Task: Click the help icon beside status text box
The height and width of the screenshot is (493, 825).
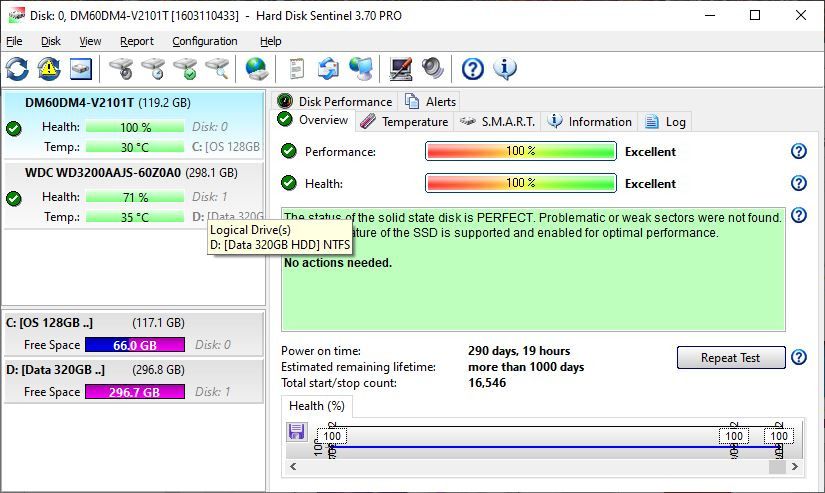Action: click(799, 215)
